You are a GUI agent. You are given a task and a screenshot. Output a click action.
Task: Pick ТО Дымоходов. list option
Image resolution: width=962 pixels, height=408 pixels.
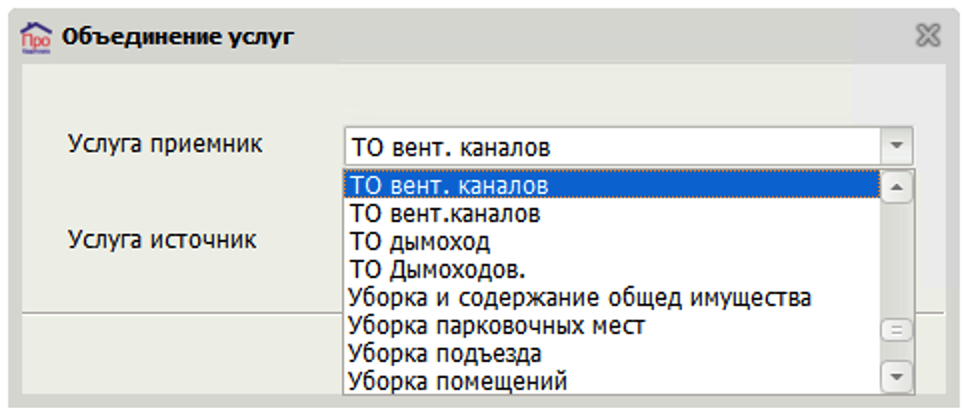click(x=612, y=270)
